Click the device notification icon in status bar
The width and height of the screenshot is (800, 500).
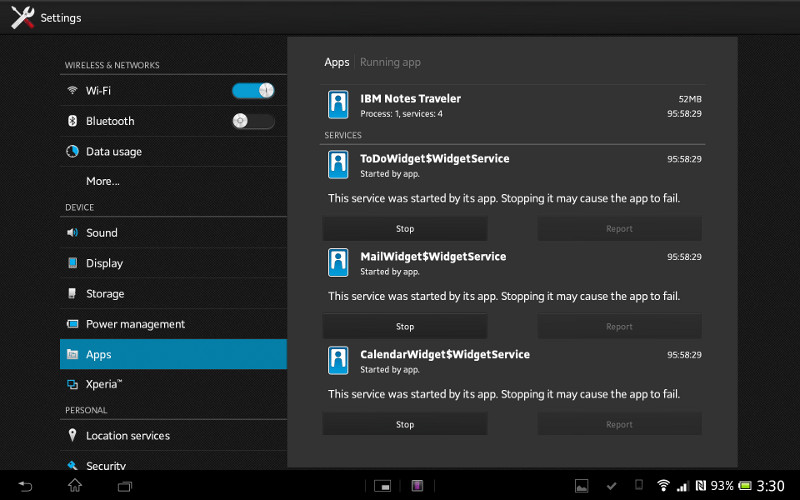[x=638, y=485]
